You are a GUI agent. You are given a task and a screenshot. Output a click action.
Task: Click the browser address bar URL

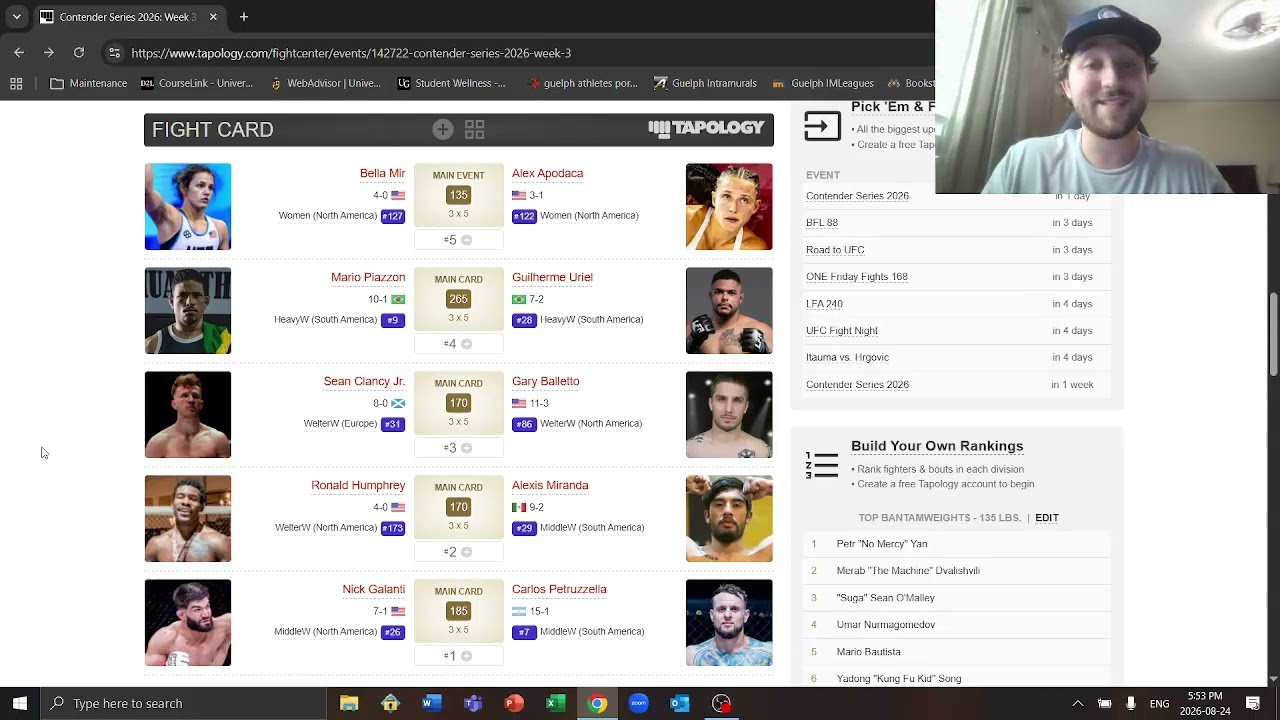tap(351, 53)
